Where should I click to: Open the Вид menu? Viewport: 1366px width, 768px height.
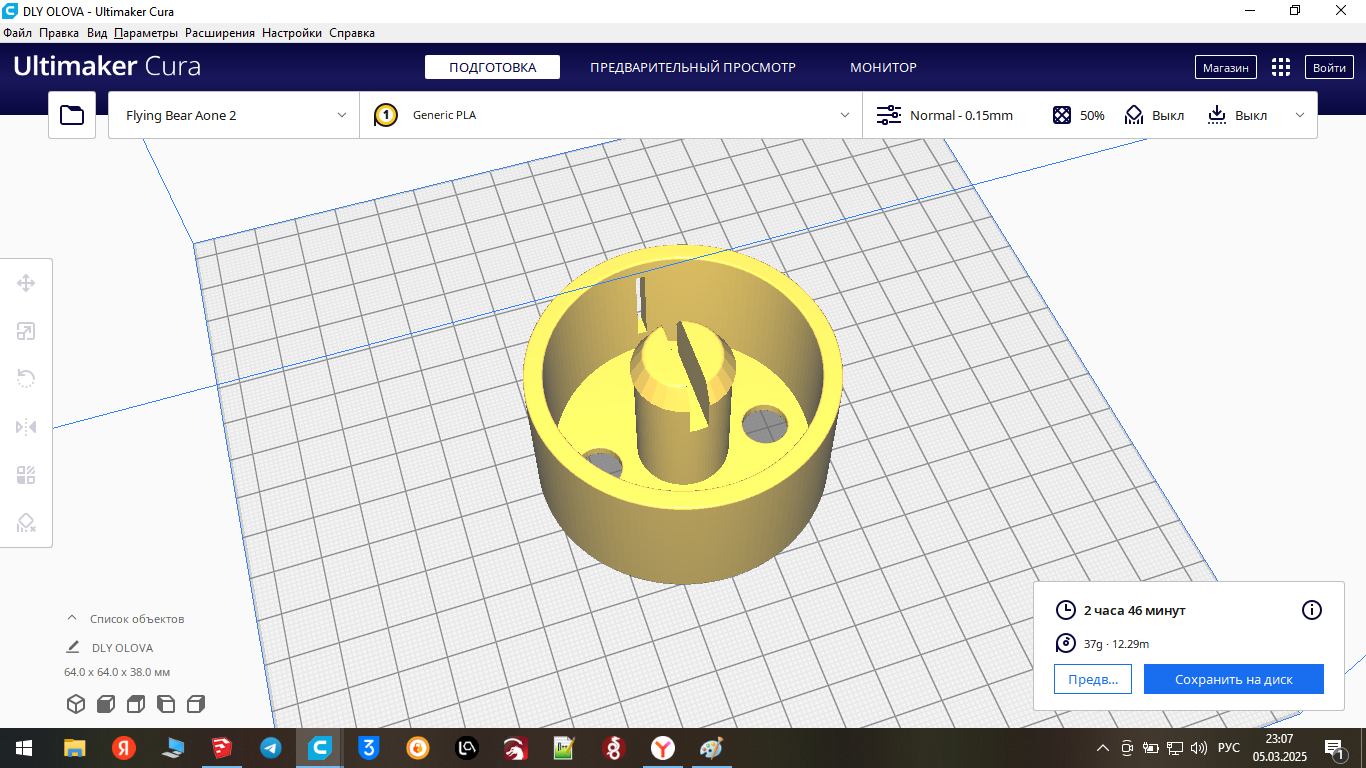pos(97,33)
